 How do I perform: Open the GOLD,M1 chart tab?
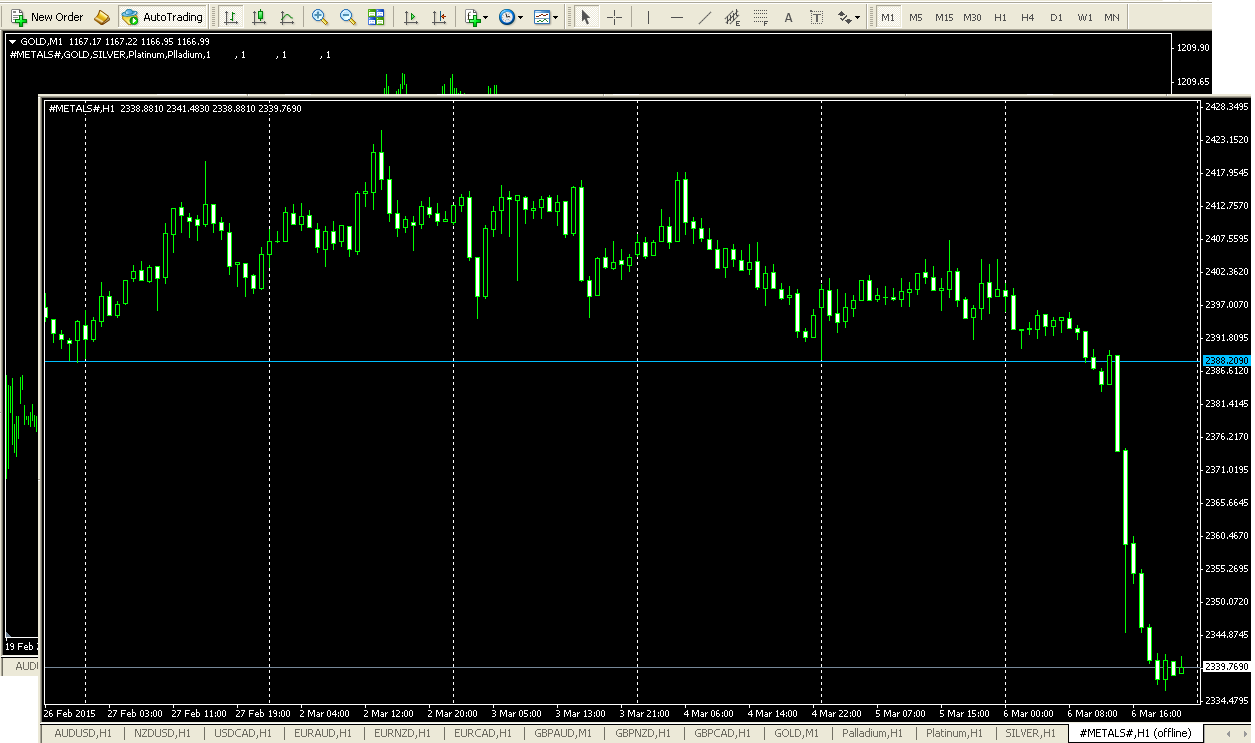797,733
